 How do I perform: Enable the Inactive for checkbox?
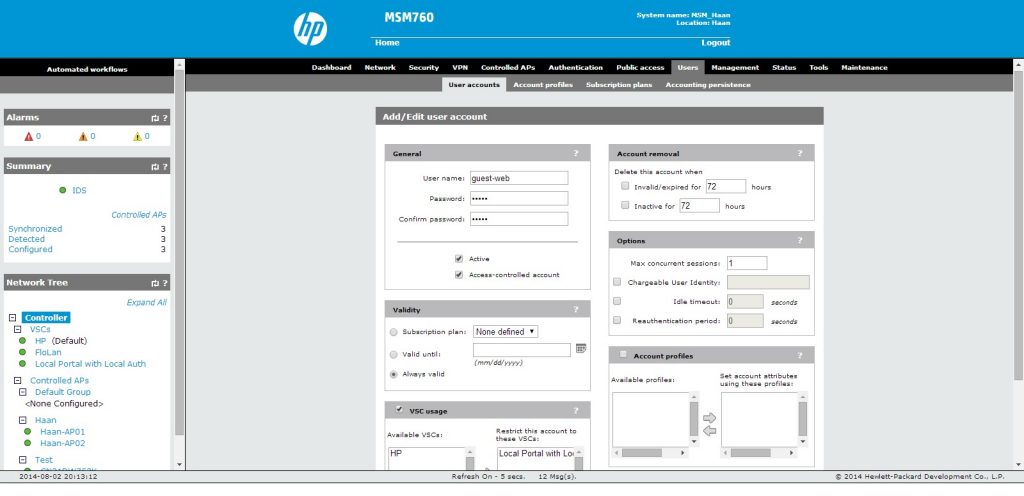coord(626,206)
